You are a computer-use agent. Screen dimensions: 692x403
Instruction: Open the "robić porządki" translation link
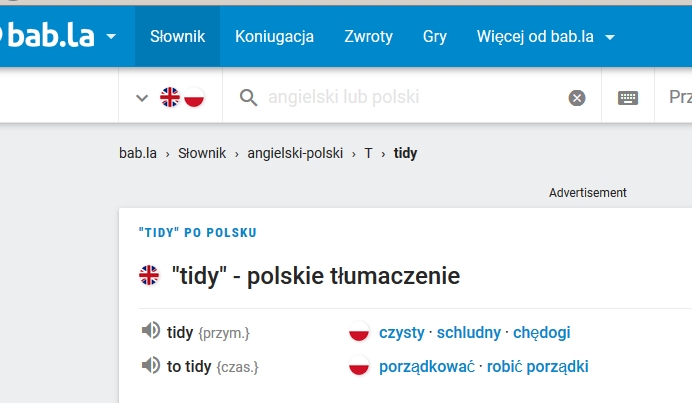pos(538,367)
